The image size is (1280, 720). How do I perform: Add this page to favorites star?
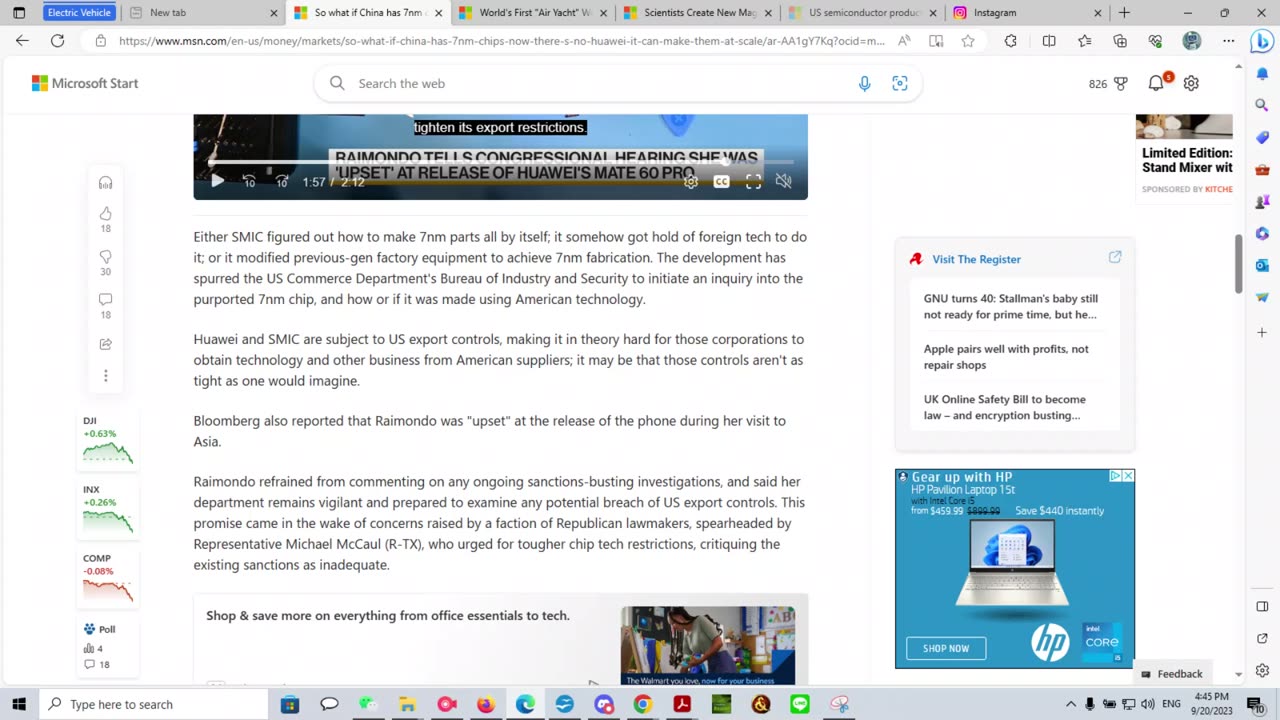tap(968, 41)
